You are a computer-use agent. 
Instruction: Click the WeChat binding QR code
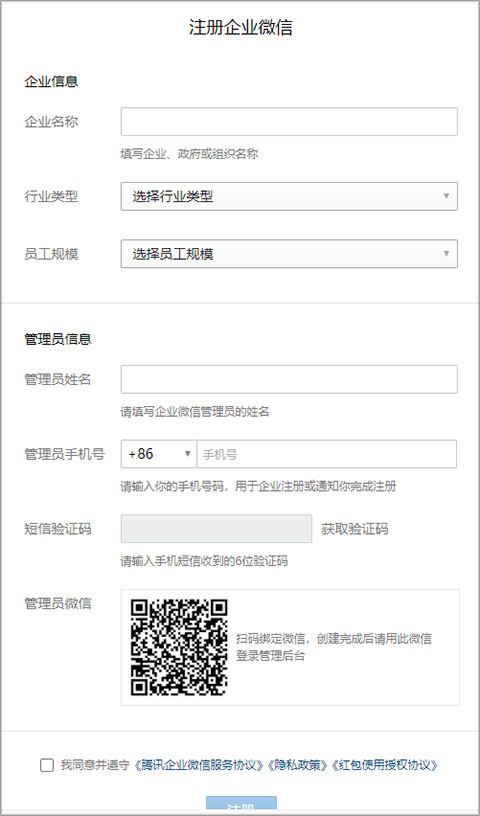coord(179,647)
